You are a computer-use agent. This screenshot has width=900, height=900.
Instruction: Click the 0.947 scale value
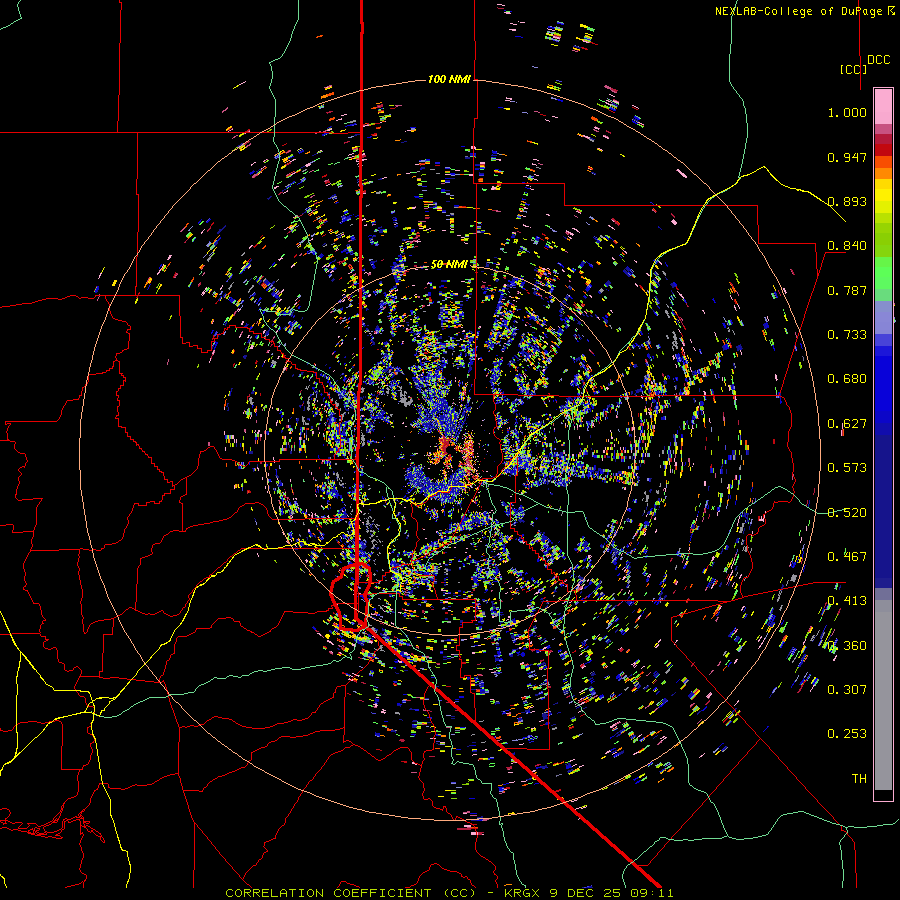[847, 157]
